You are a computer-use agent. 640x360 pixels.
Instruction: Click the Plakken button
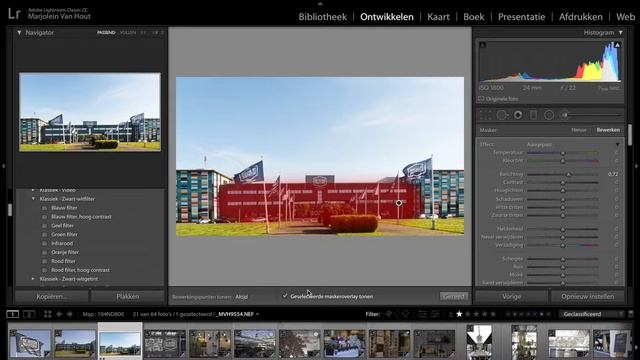click(x=128, y=296)
